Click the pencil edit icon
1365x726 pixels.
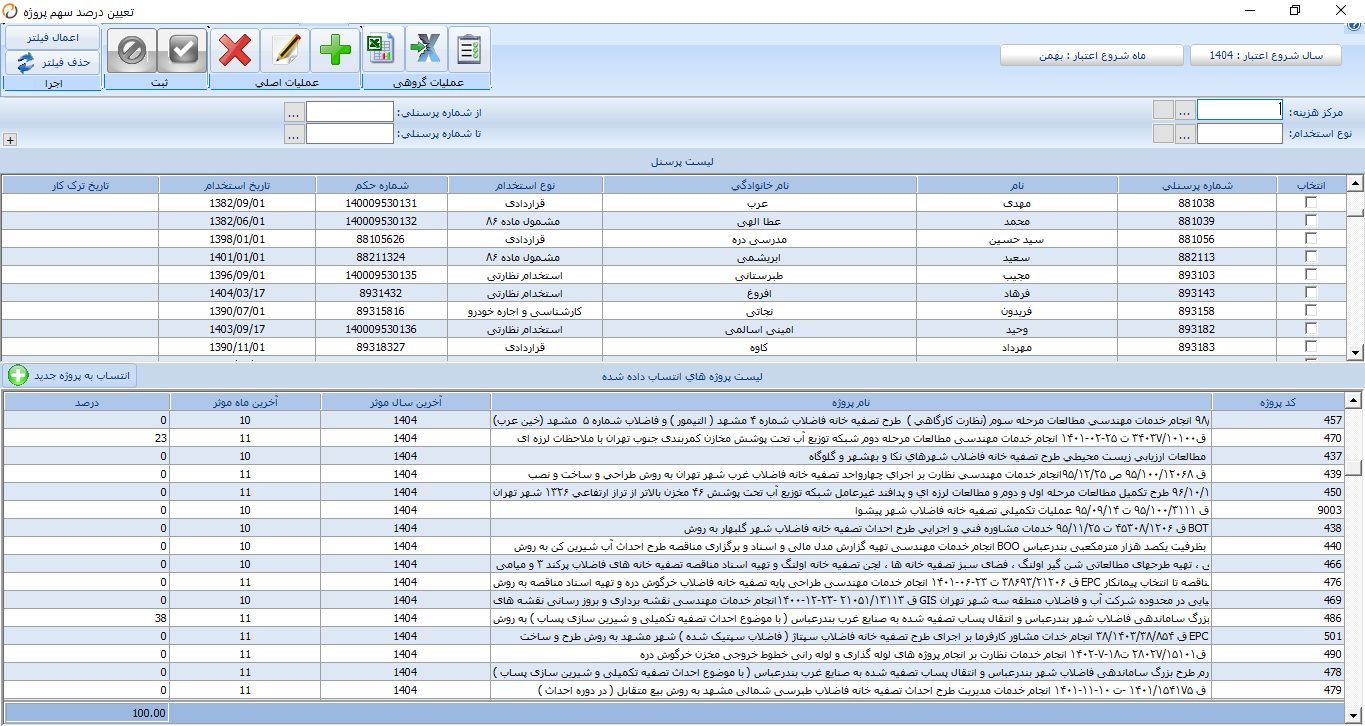coord(286,49)
